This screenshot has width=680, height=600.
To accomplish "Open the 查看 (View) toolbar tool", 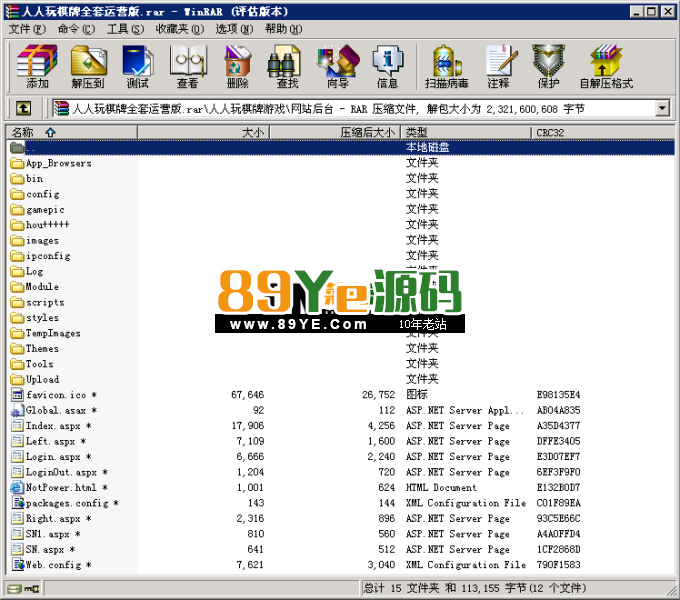I will pos(188,66).
